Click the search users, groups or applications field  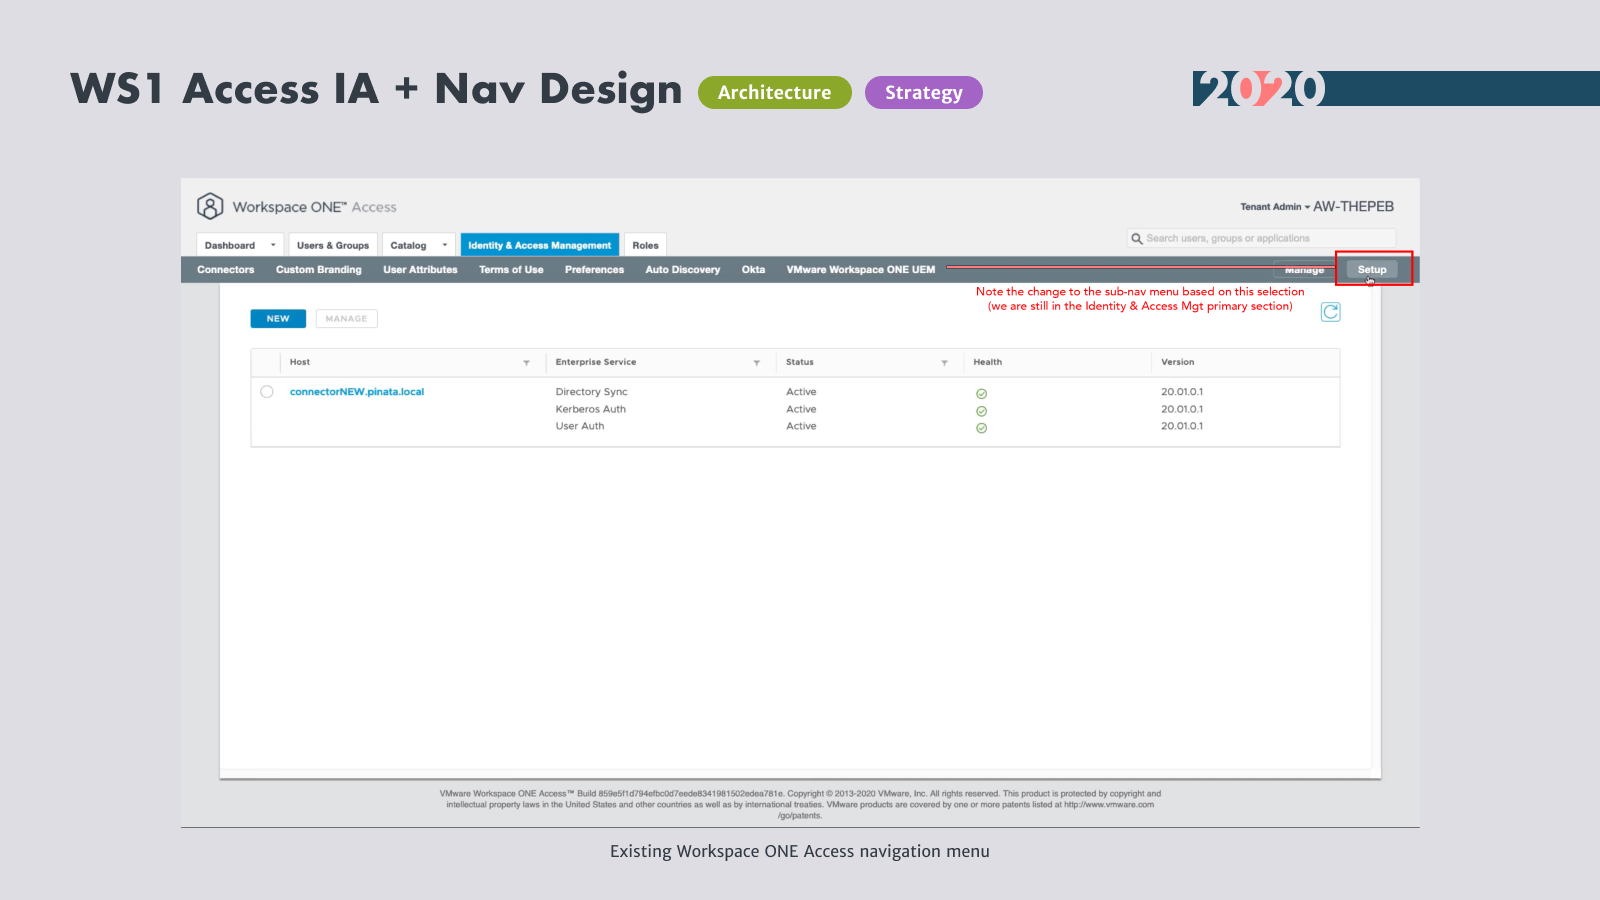point(1265,239)
